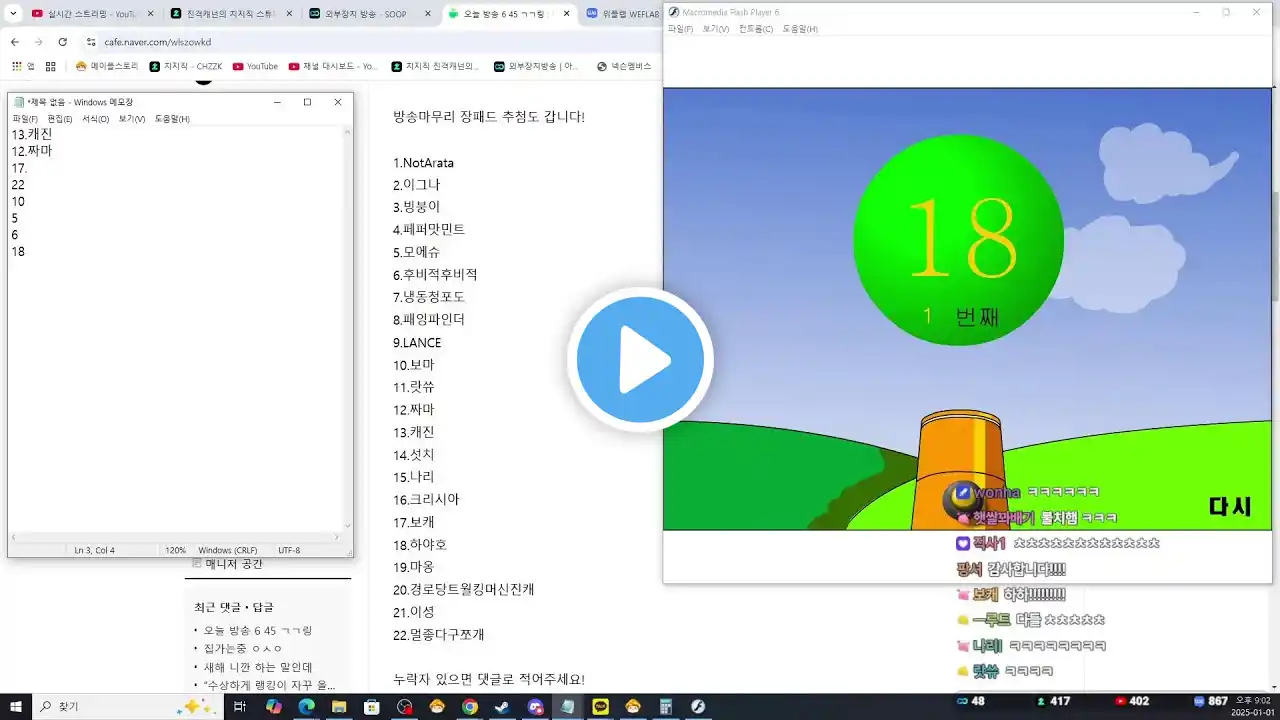Click the 다시 button in Flash game
The width and height of the screenshot is (1280, 720).
[1230, 506]
